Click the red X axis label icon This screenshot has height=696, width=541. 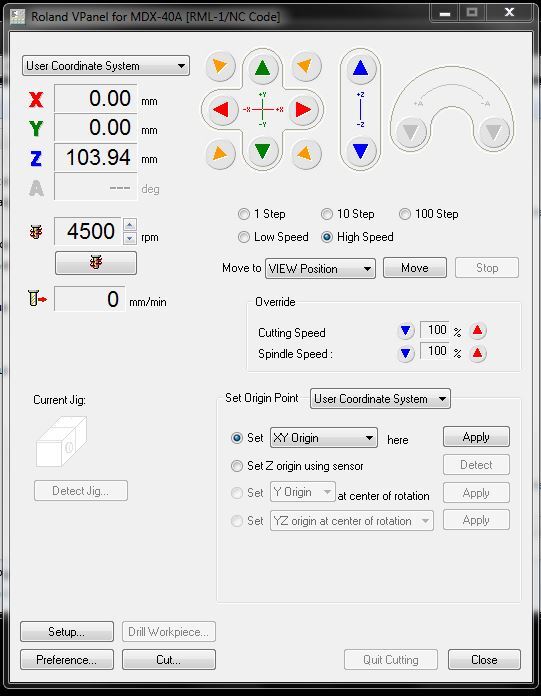click(x=36, y=99)
